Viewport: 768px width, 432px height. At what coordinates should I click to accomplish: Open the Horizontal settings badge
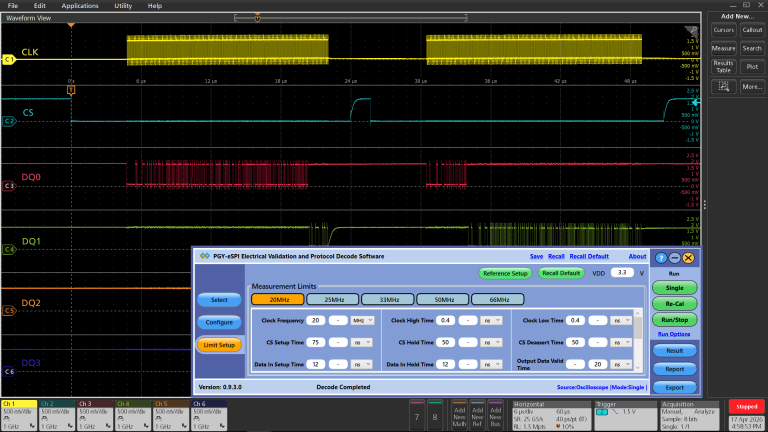tap(551, 415)
